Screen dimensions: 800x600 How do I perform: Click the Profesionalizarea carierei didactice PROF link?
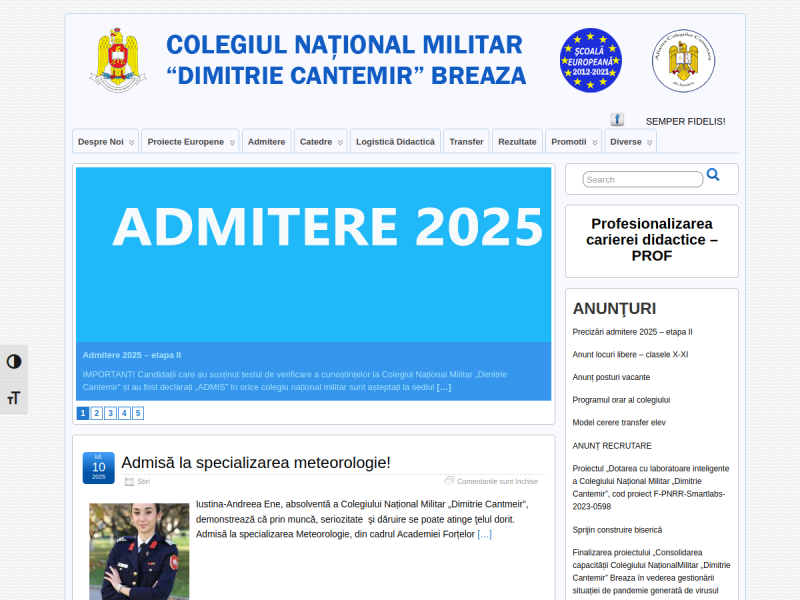click(x=652, y=241)
